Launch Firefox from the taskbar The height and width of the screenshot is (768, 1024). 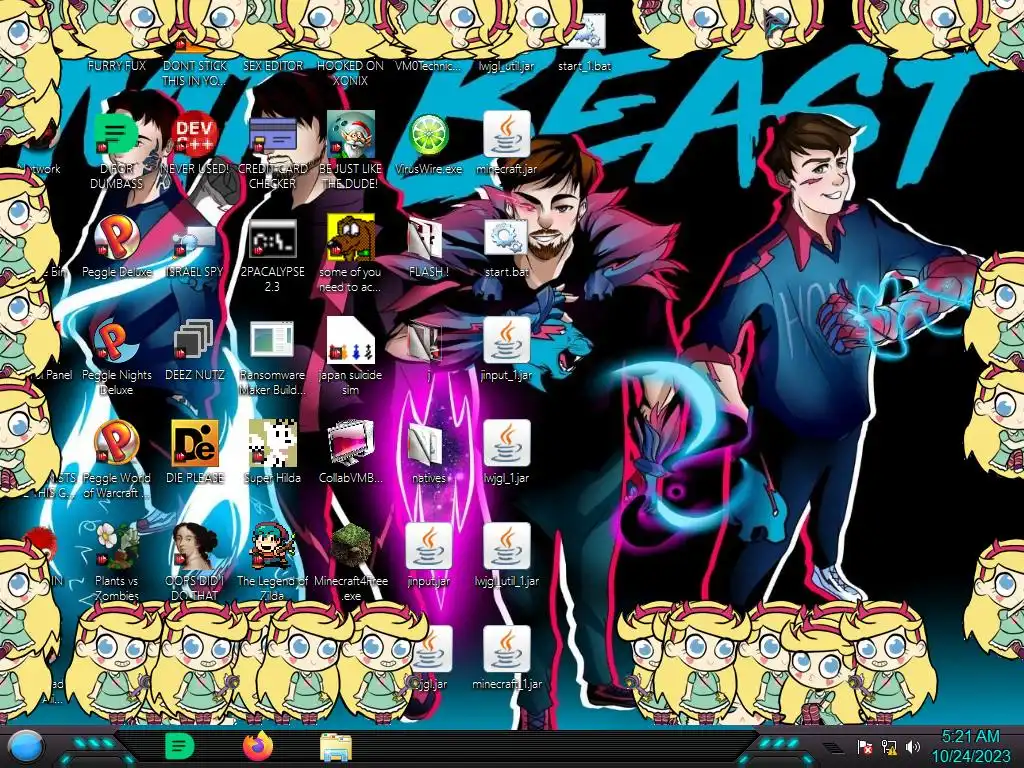point(258,746)
